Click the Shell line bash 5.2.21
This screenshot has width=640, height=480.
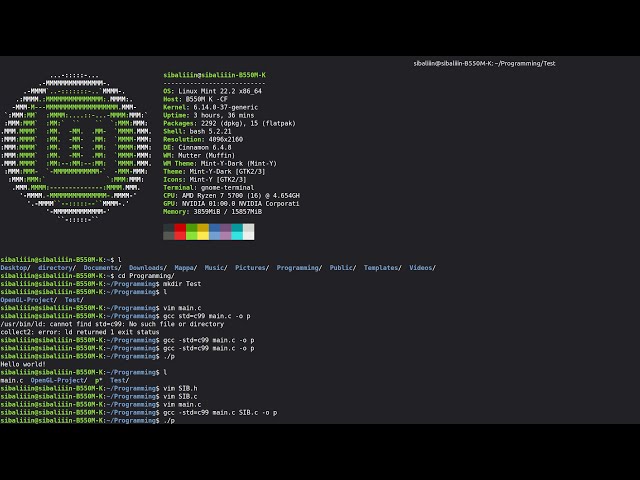[x=197, y=131]
